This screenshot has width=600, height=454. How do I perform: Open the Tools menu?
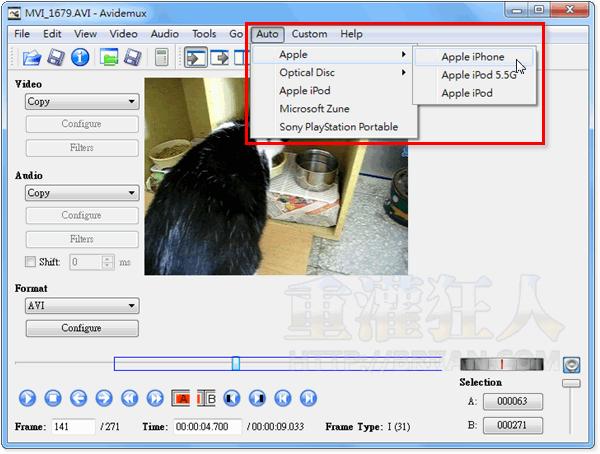click(x=204, y=34)
